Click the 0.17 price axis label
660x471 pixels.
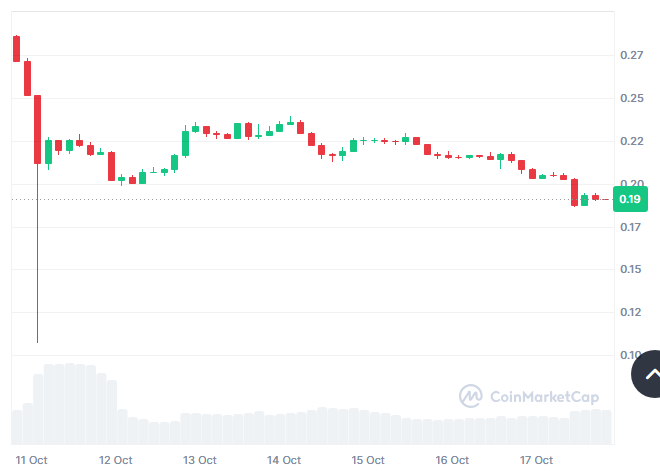(x=631, y=227)
